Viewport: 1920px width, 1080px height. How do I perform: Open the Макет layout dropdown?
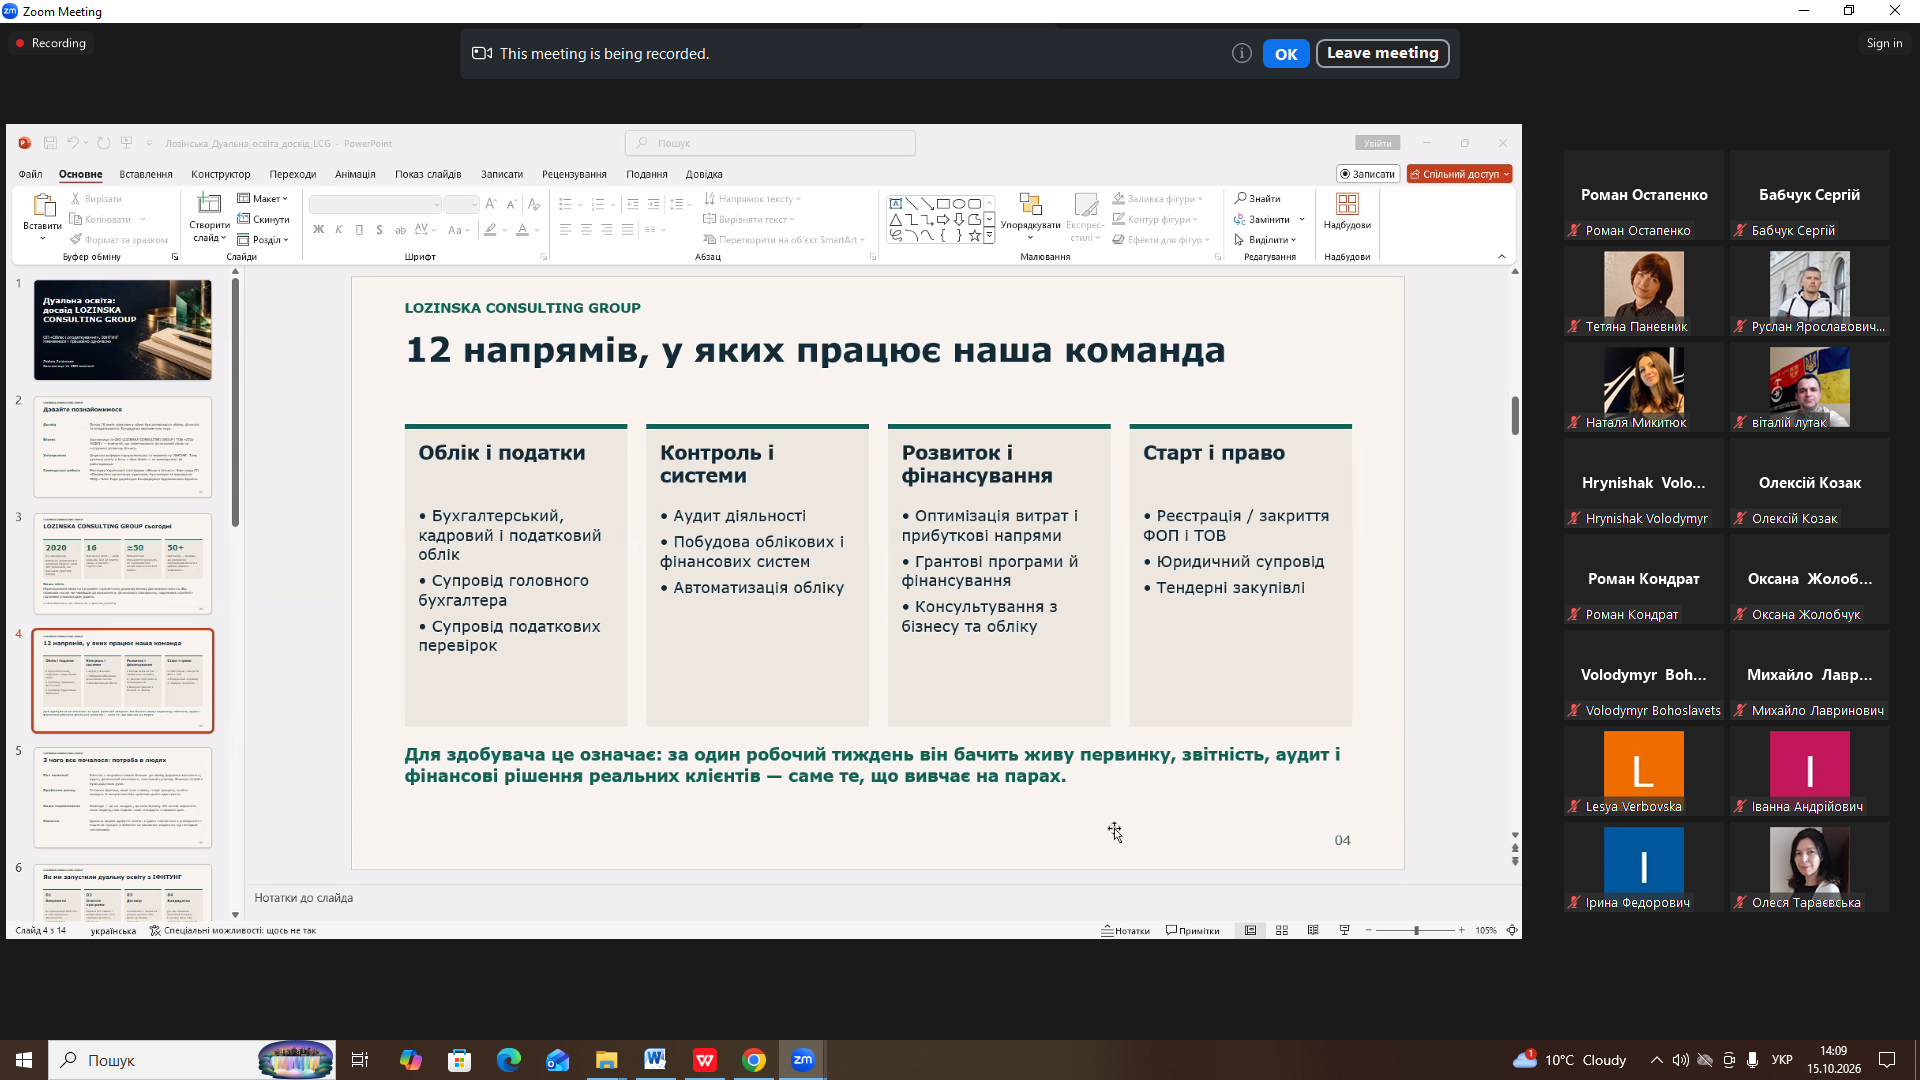pos(263,198)
